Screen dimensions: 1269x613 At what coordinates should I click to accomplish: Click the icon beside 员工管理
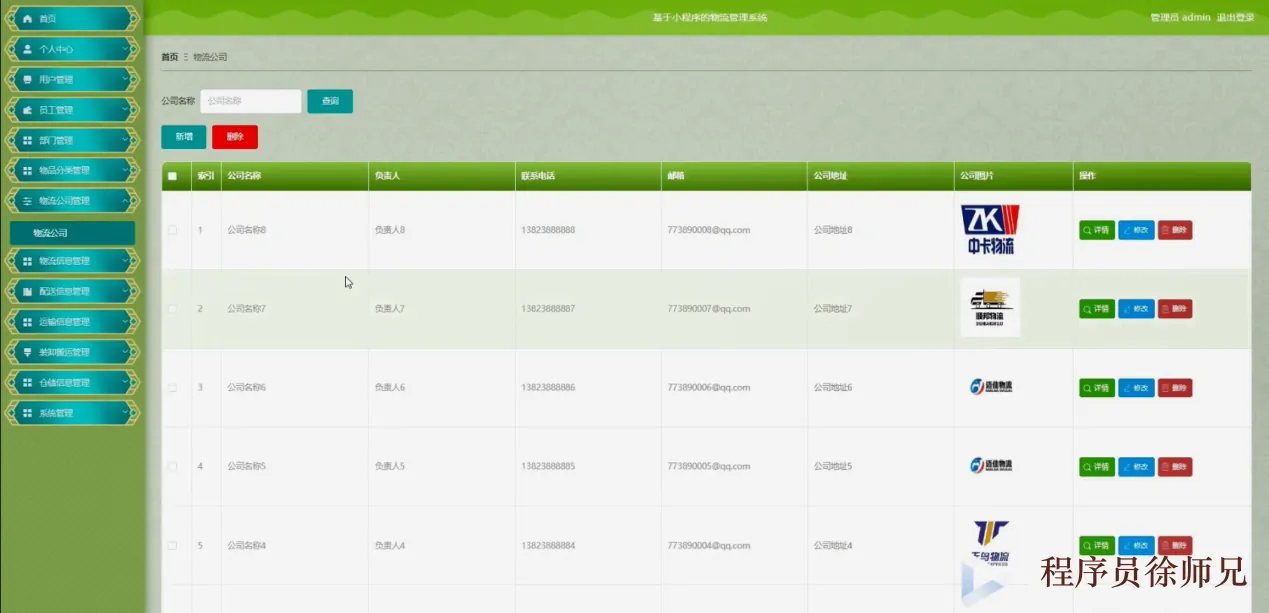tap(28, 110)
